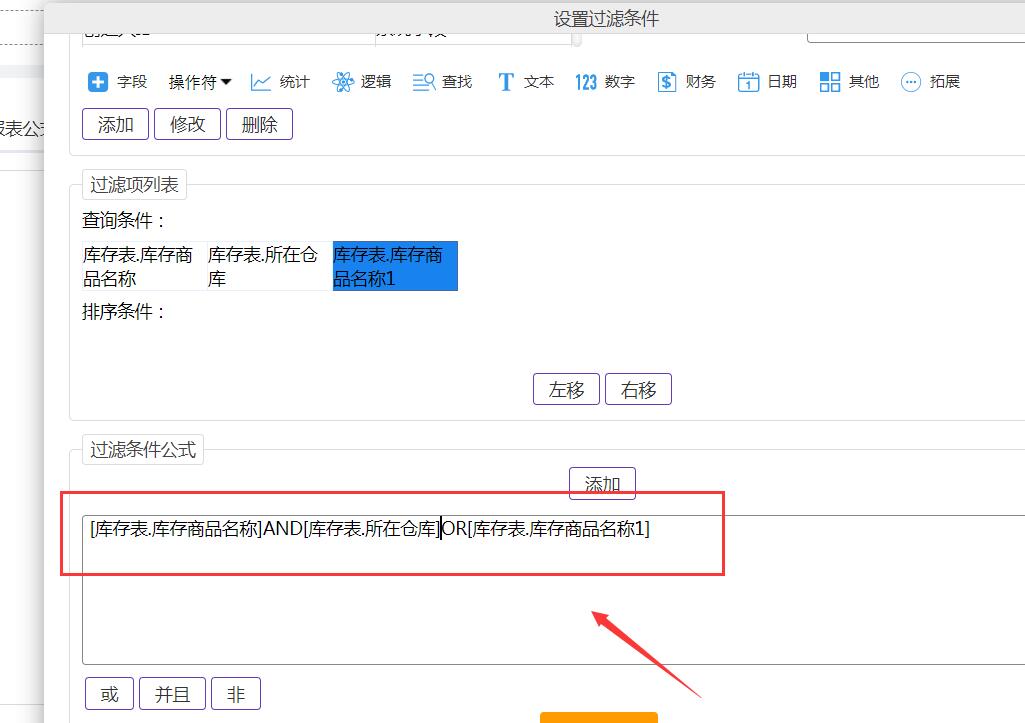Viewport: 1025px width, 723px height.
Task: Click the 删除 button
Action: tap(260, 124)
